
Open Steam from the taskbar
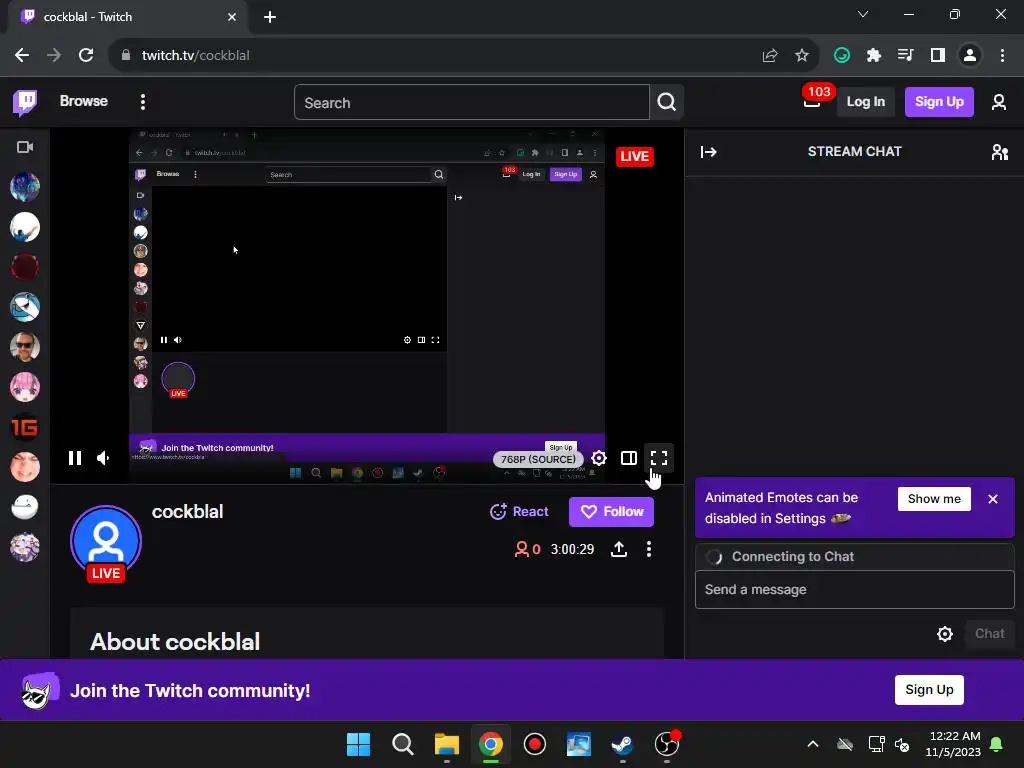click(x=622, y=744)
